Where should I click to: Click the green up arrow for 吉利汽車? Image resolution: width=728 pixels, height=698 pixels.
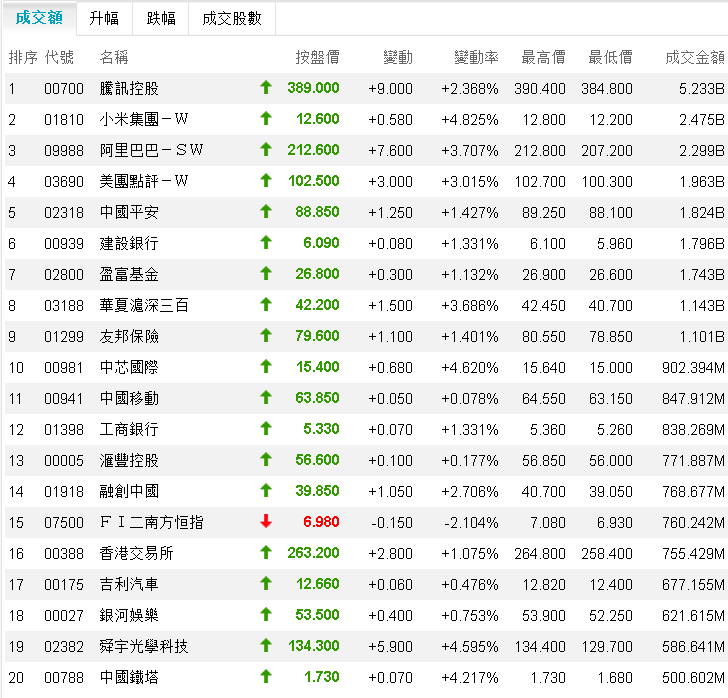tap(266, 584)
